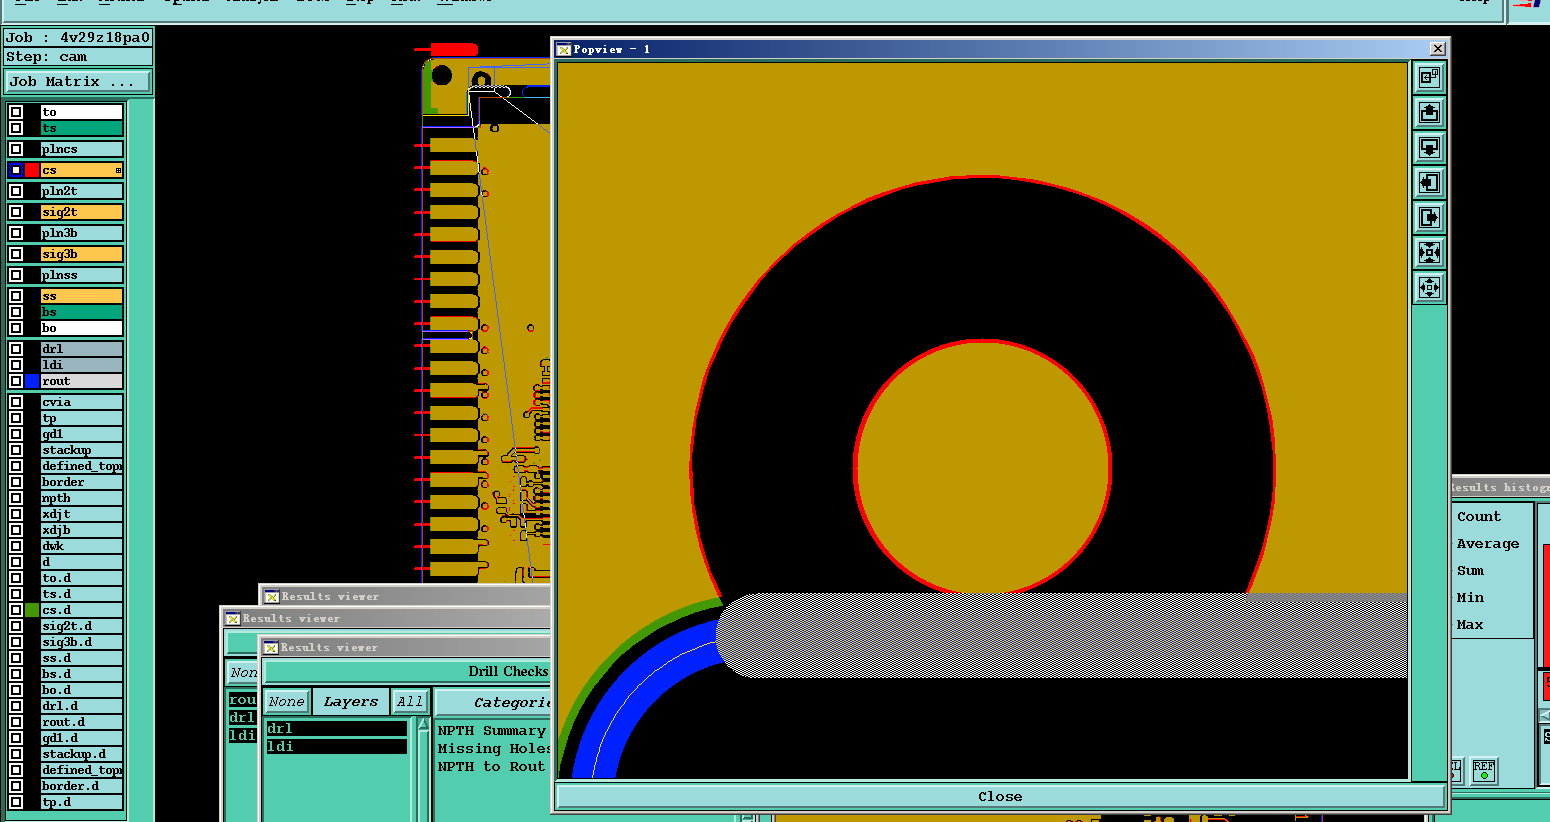Zoom out Popview using outward arrows icon
The image size is (1550, 822).
point(1429,287)
